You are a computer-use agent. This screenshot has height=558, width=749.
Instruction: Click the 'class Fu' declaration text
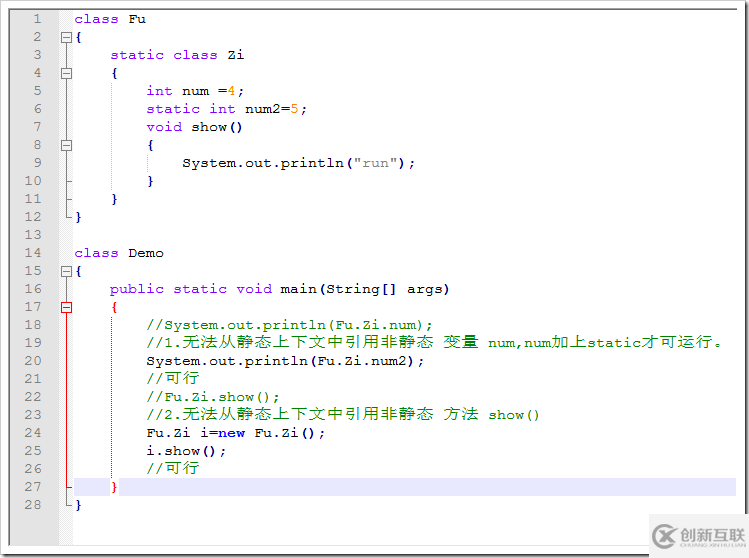tap(110, 19)
